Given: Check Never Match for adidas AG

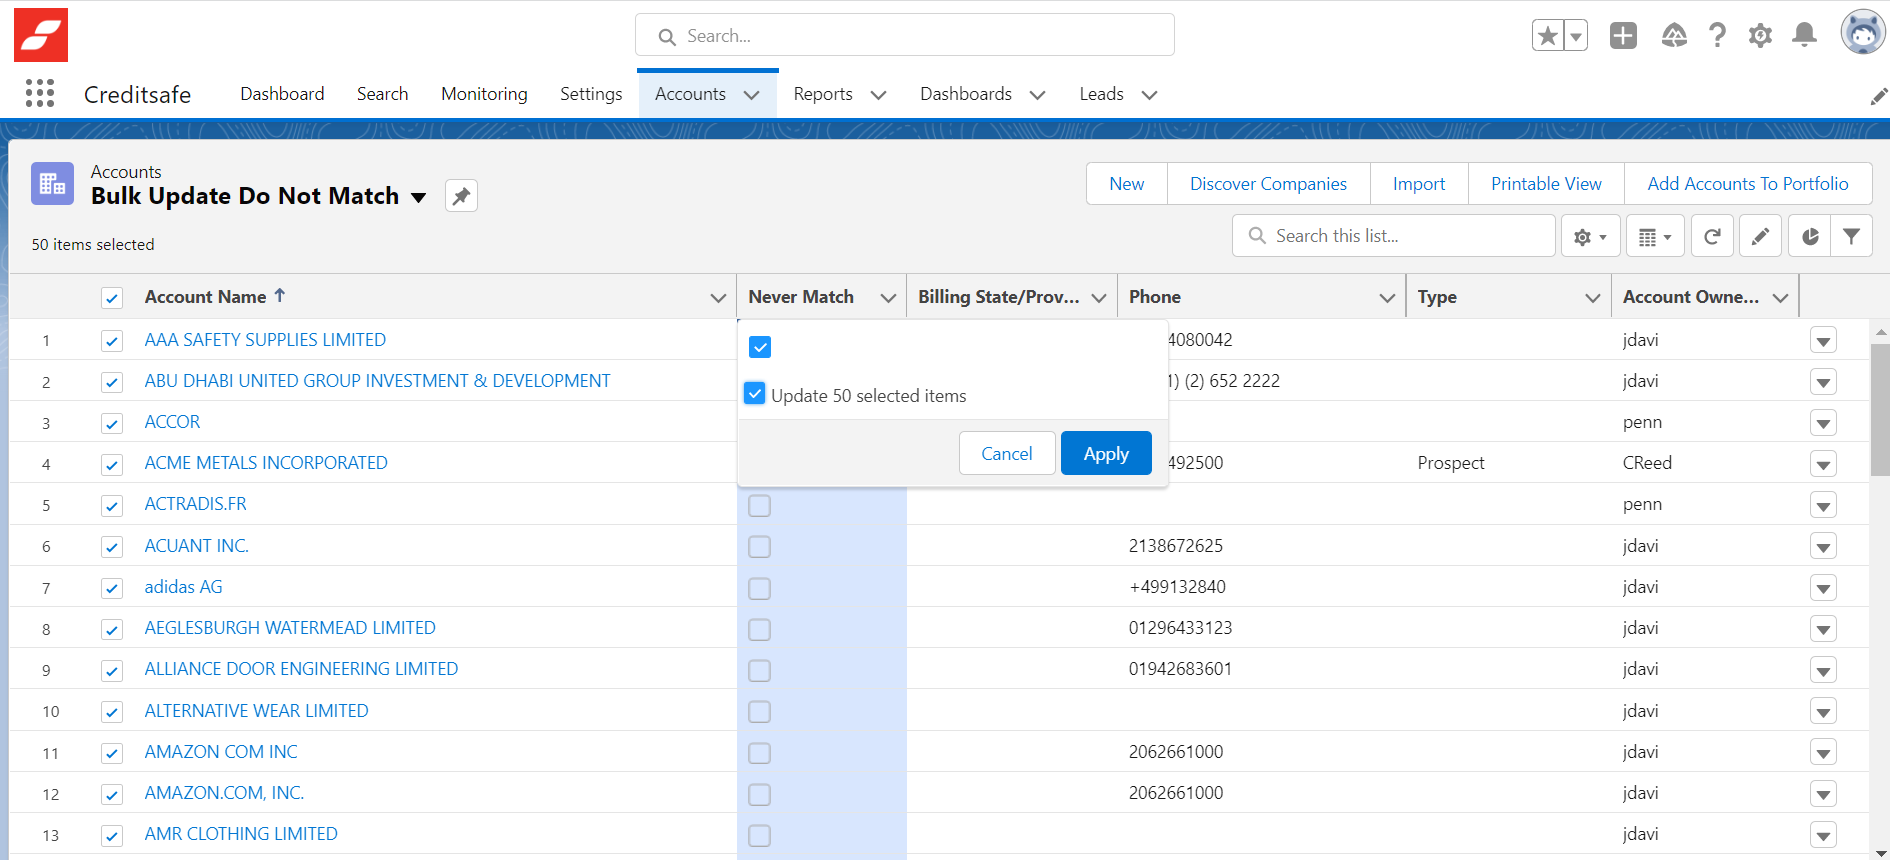Looking at the screenshot, I should tap(760, 588).
